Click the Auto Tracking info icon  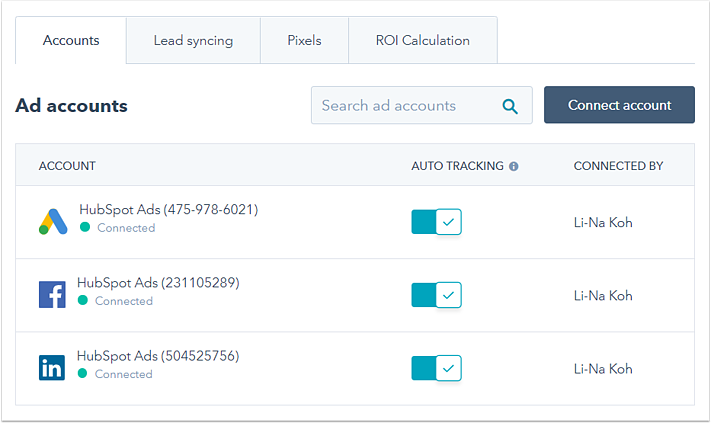point(514,166)
